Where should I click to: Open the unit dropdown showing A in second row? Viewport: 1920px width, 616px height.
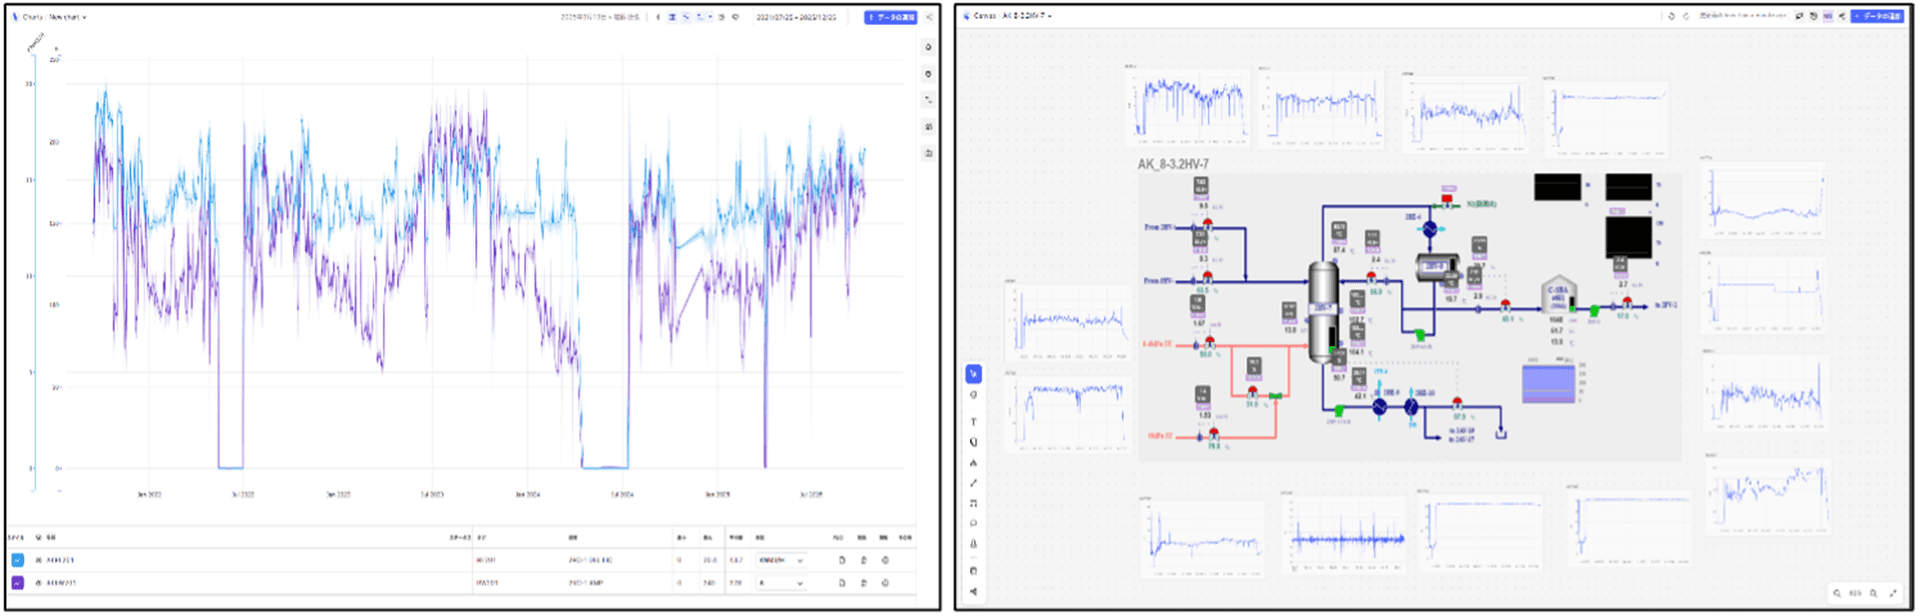coord(781,582)
